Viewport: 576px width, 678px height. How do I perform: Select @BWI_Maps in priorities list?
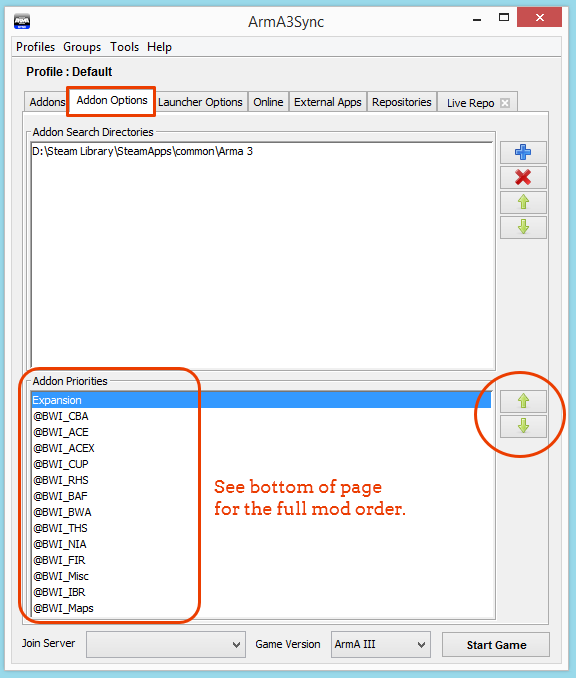tap(261, 608)
